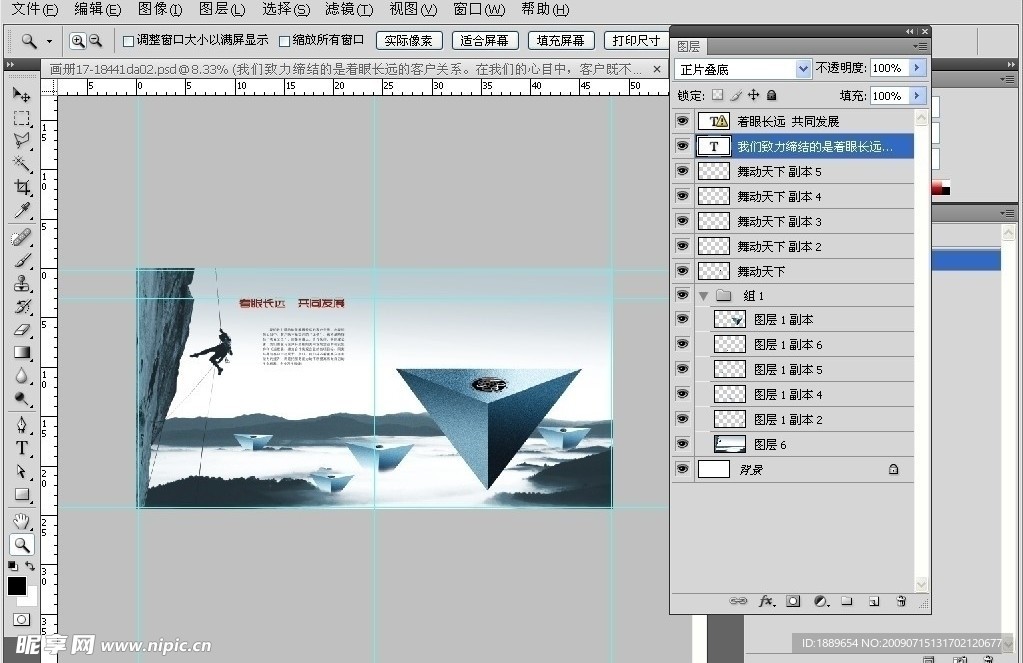Open the 图层 menu
This screenshot has width=1023, height=663.
(x=222, y=9)
